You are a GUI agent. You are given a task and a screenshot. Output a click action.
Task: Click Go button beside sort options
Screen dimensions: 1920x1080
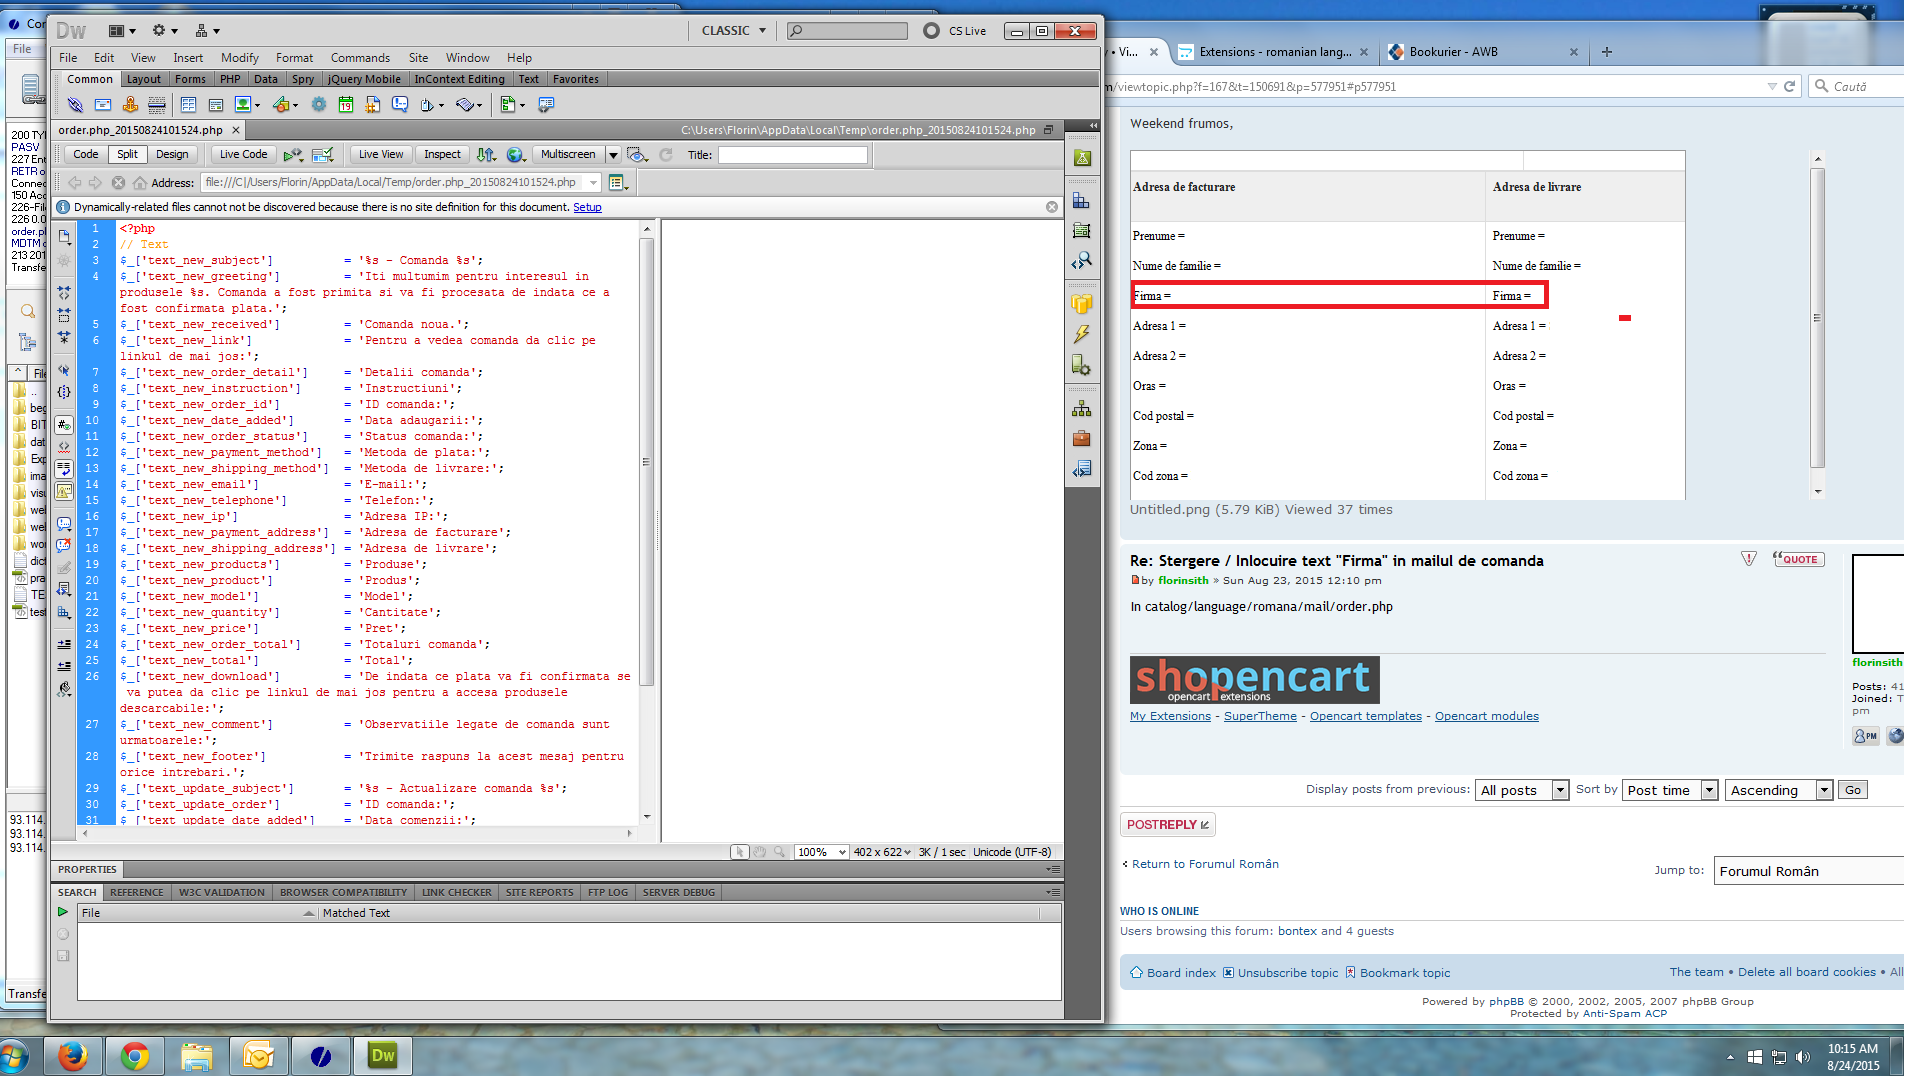click(x=1853, y=790)
